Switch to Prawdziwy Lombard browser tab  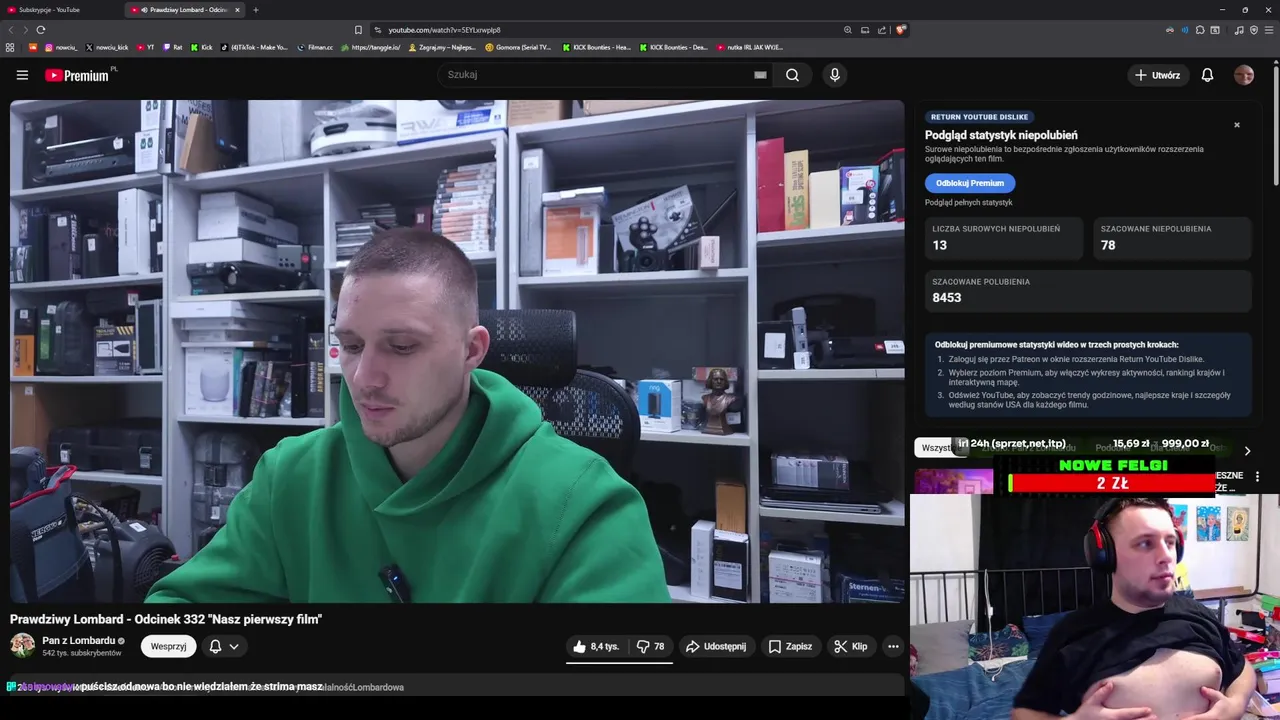coord(186,10)
